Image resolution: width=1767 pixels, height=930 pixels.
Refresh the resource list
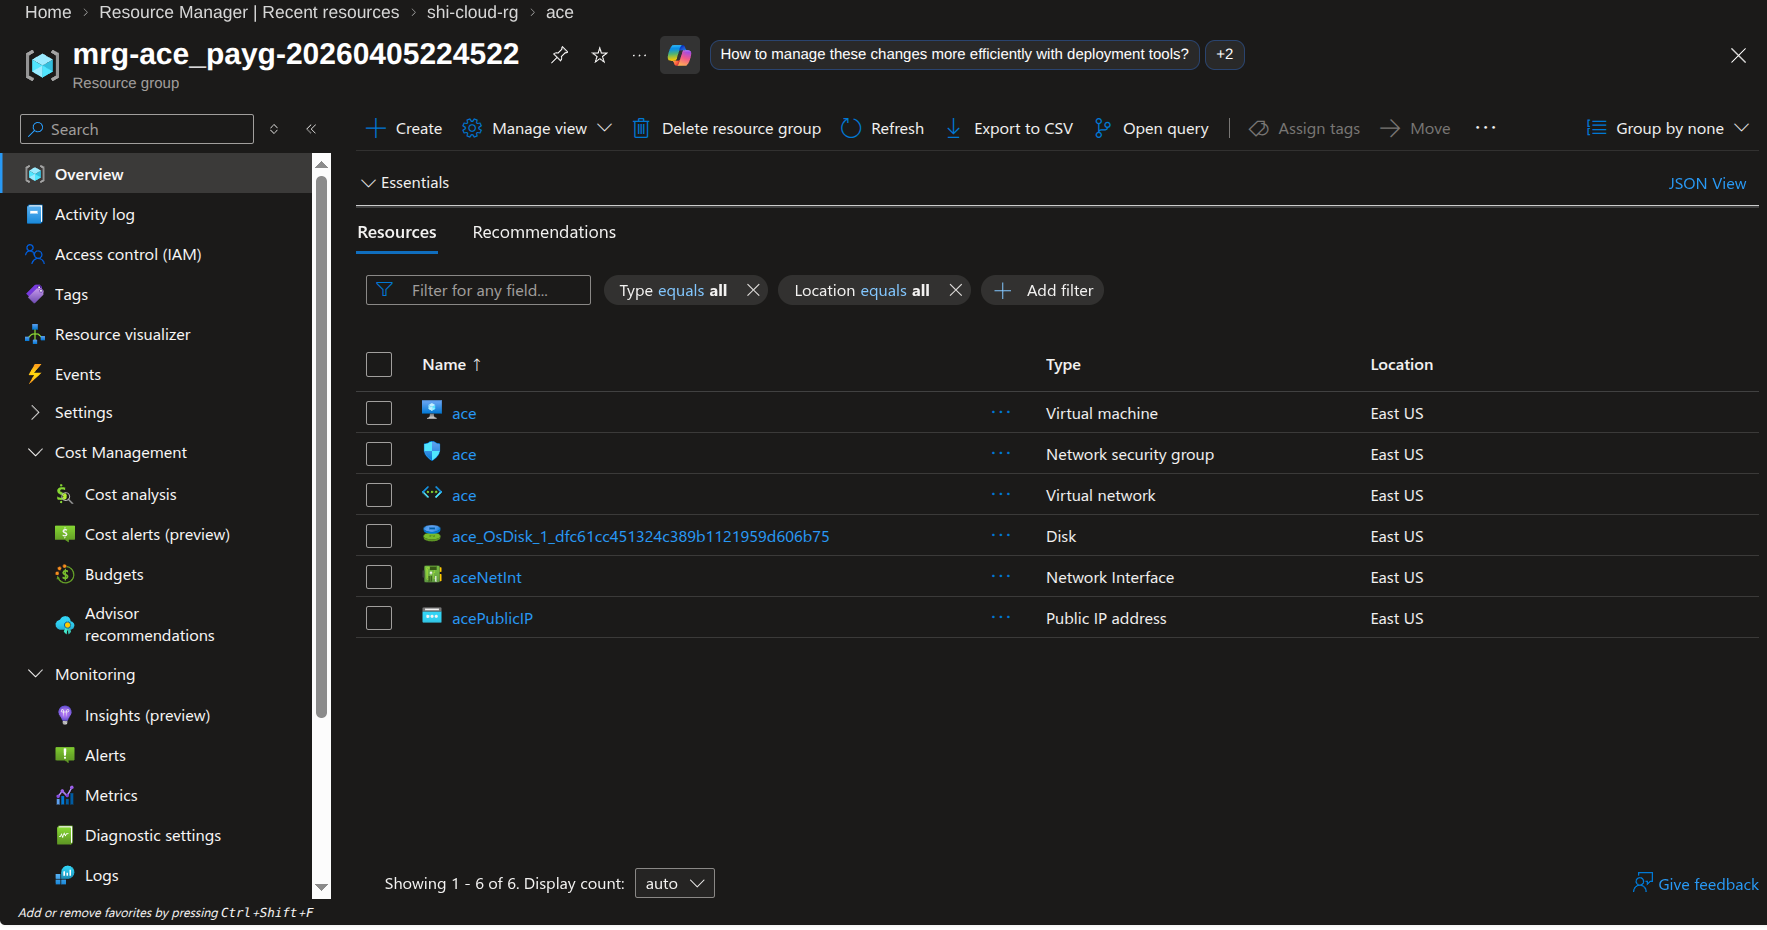(x=882, y=128)
